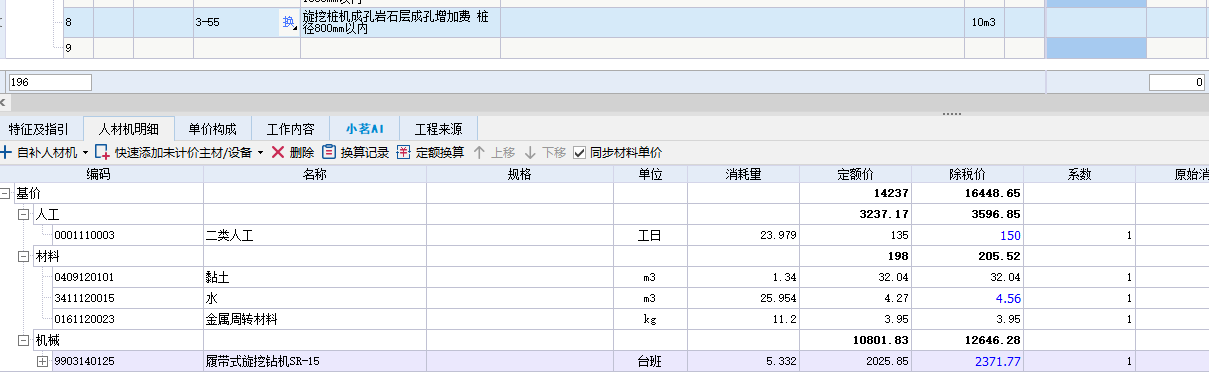The width and height of the screenshot is (1209, 384).
Task: Click the 定额换算 icon
Action: pyautogui.click(x=404, y=153)
